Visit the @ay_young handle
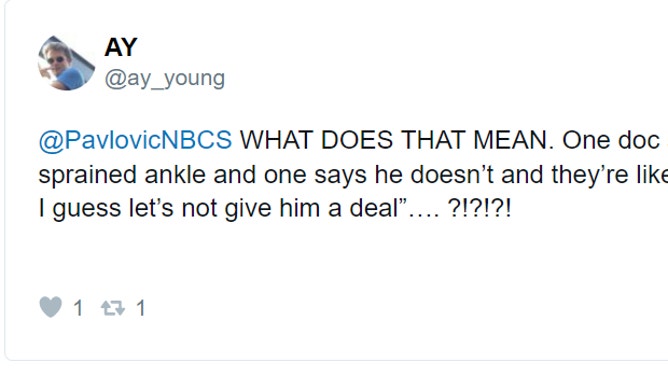 (165, 78)
